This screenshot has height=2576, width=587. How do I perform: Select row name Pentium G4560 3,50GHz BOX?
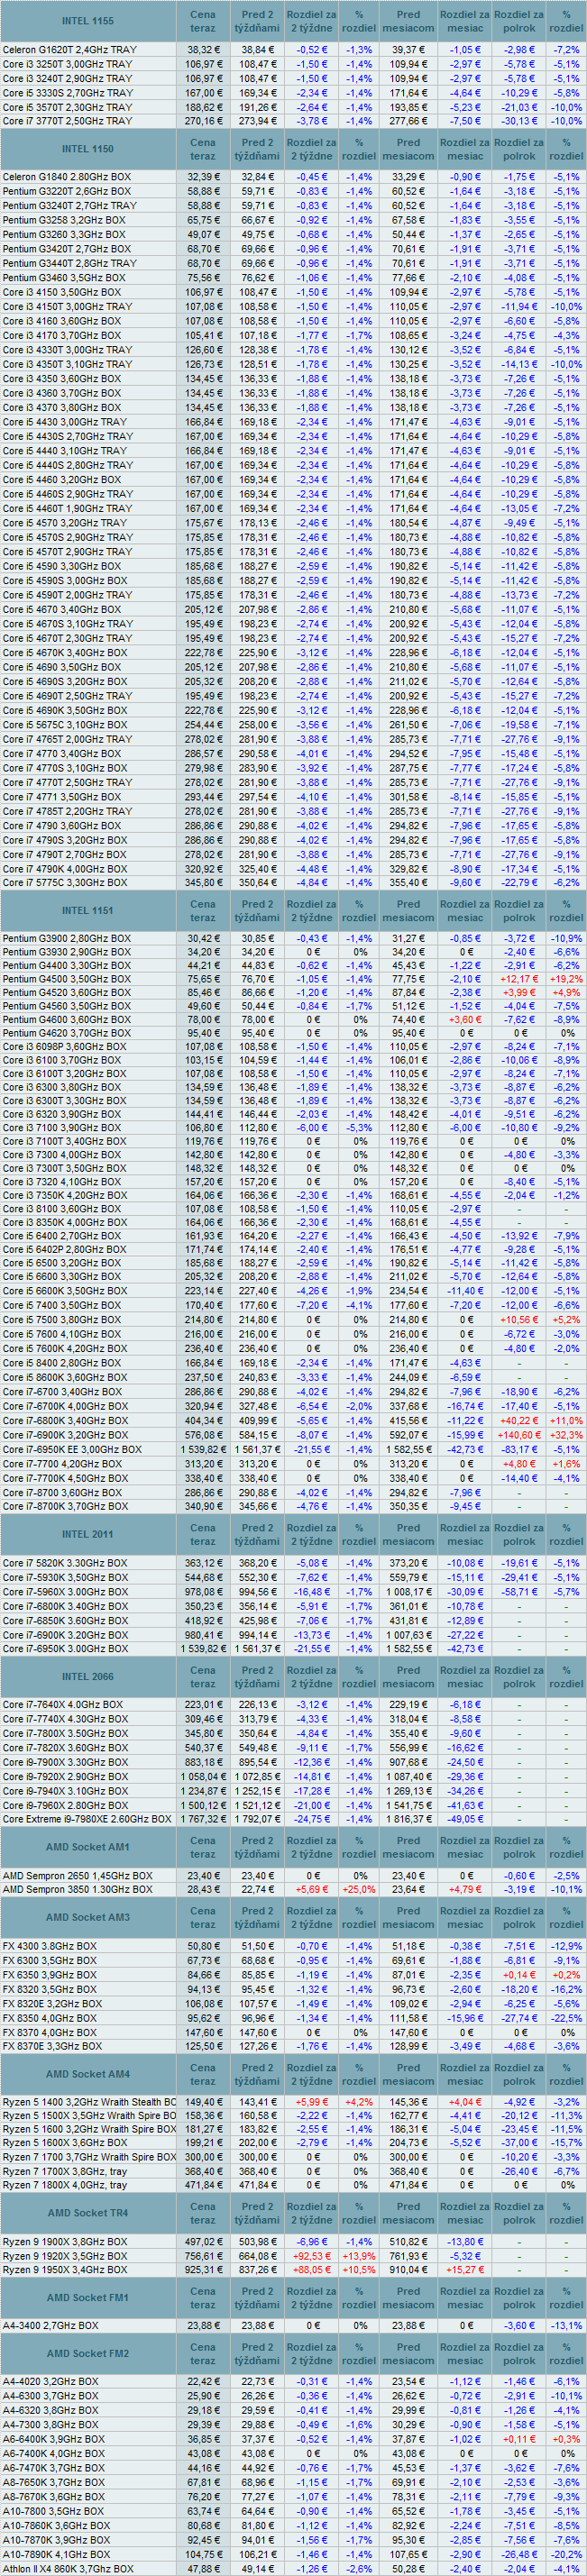[x=67, y=1006]
